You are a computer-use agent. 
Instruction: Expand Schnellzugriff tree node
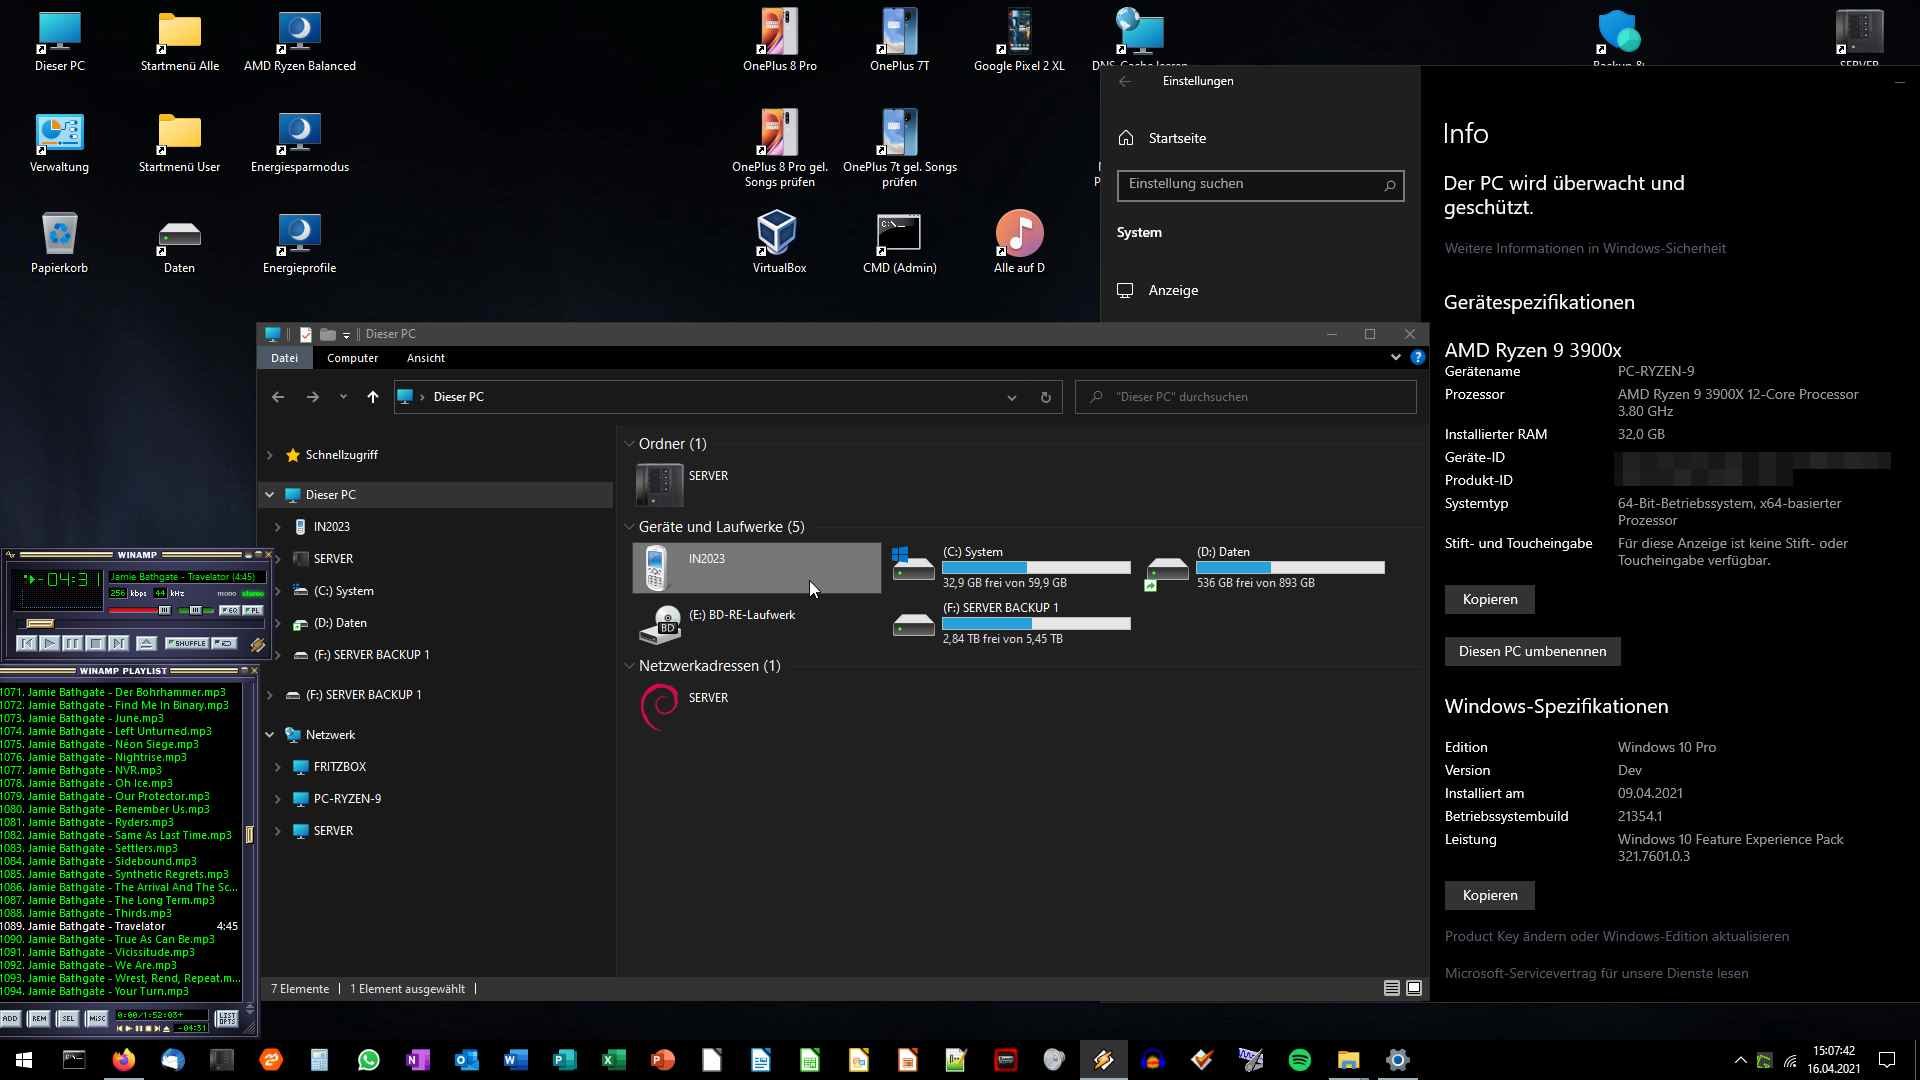point(269,455)
